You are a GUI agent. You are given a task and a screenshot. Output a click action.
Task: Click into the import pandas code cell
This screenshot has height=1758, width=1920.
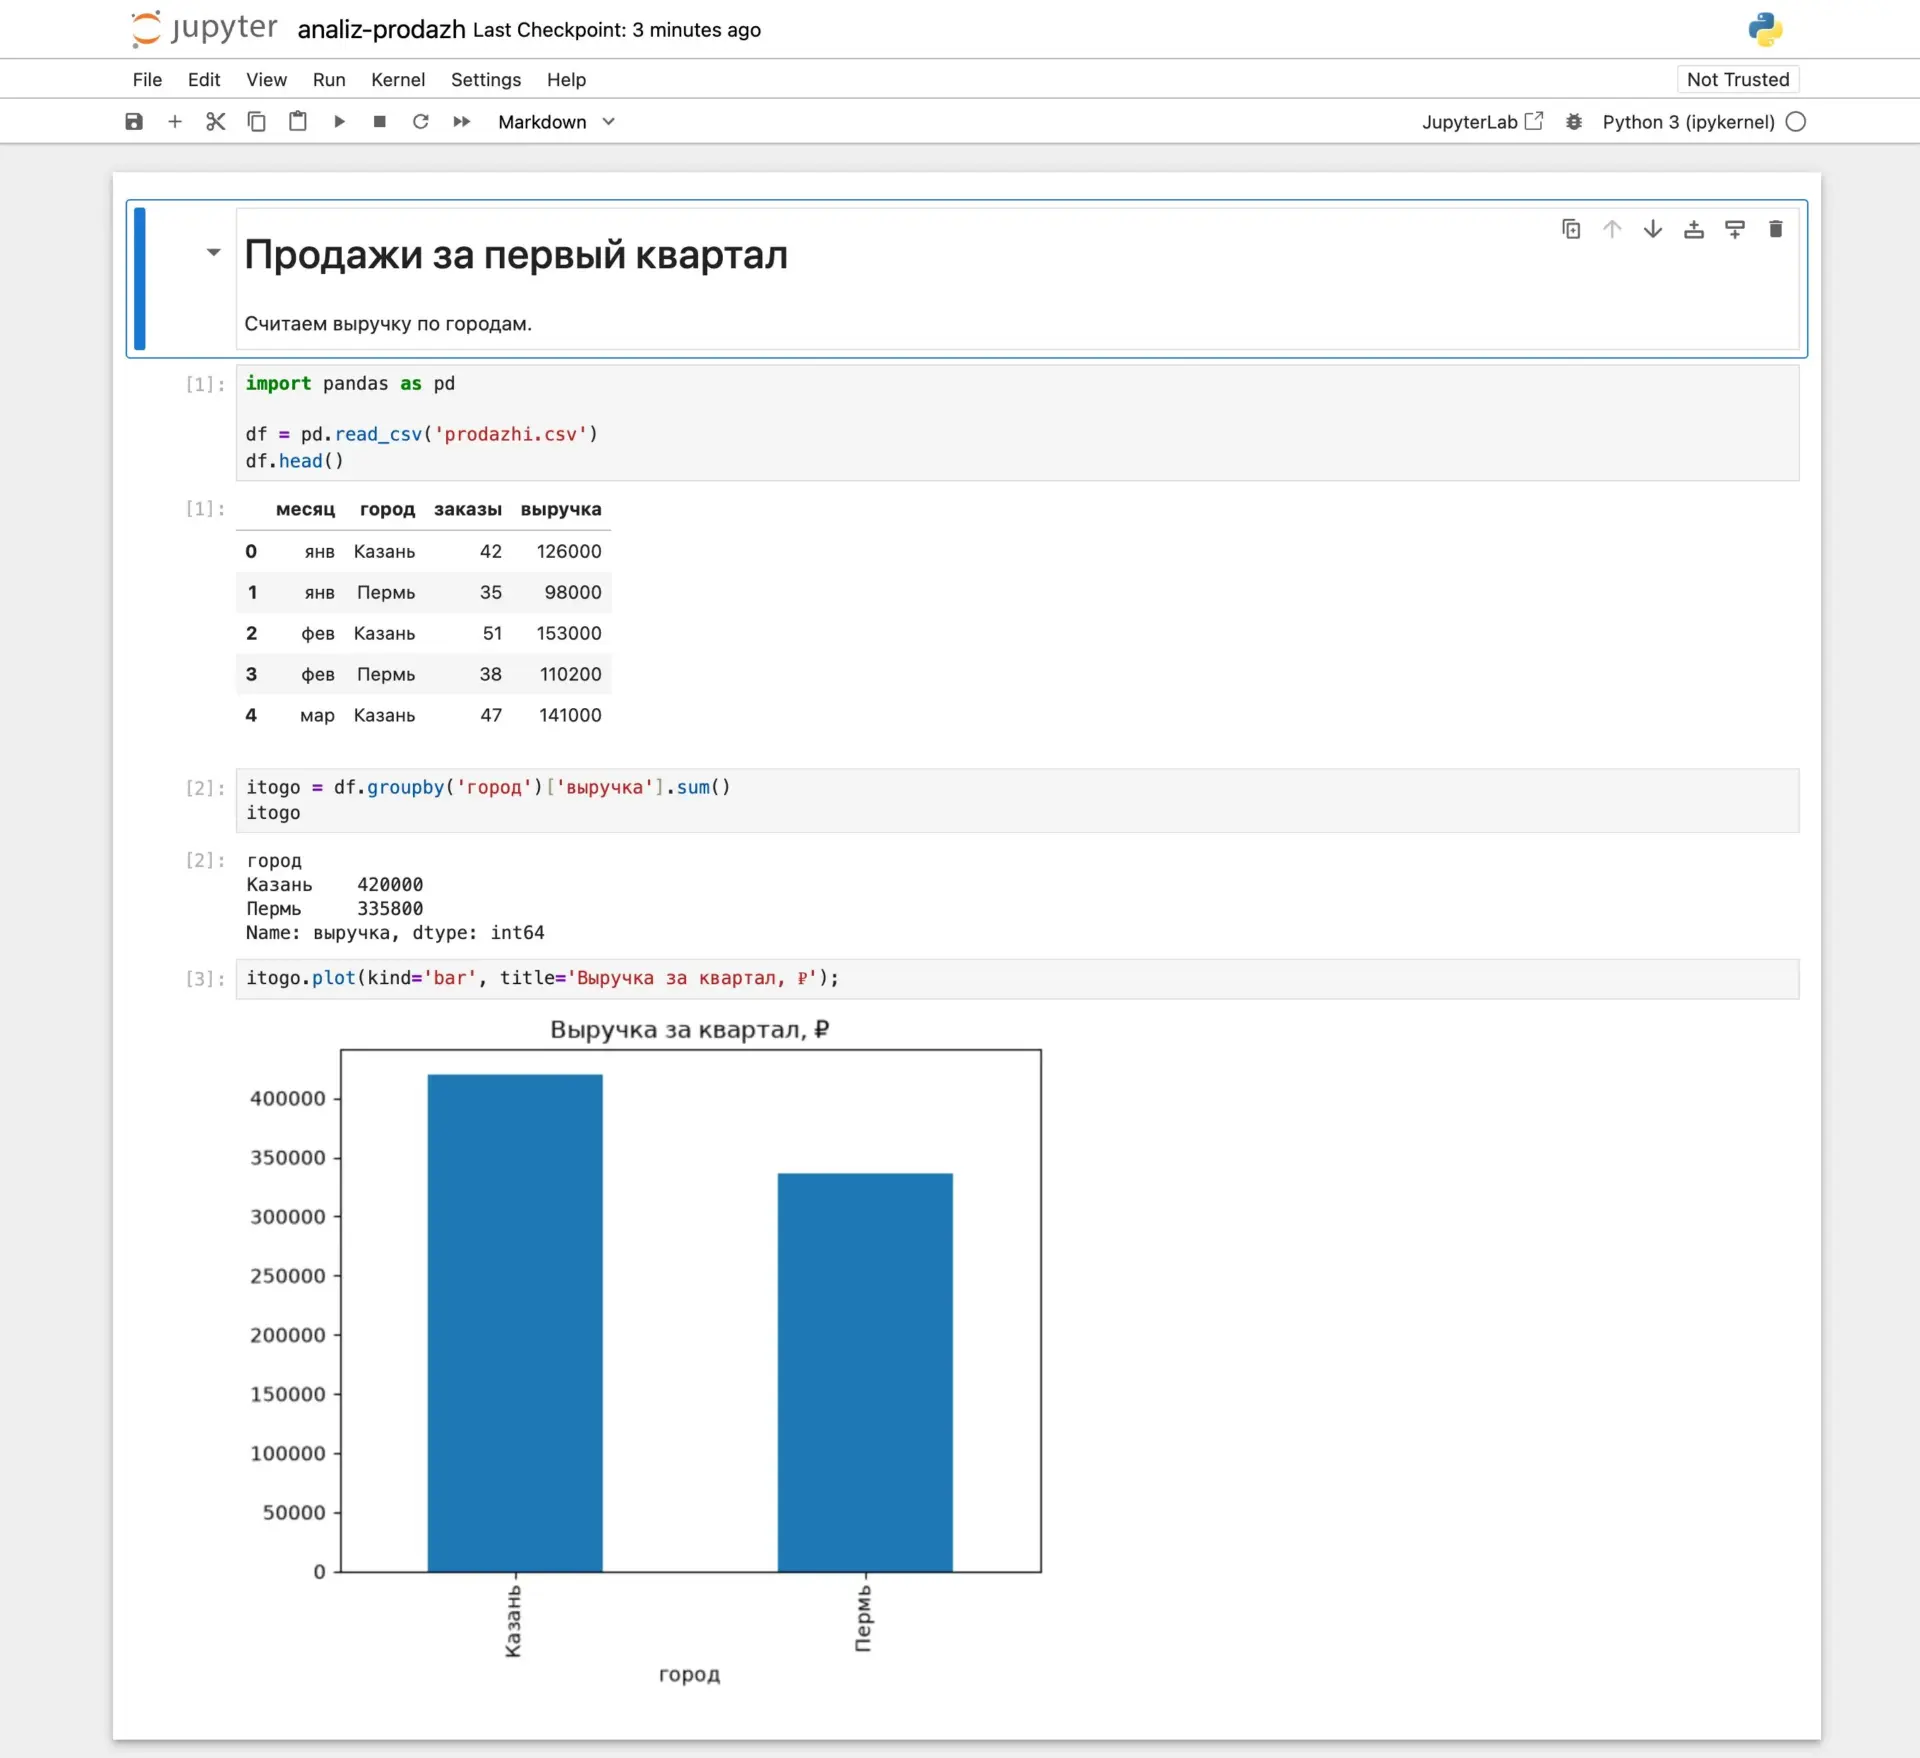(x=1017, y=422)
